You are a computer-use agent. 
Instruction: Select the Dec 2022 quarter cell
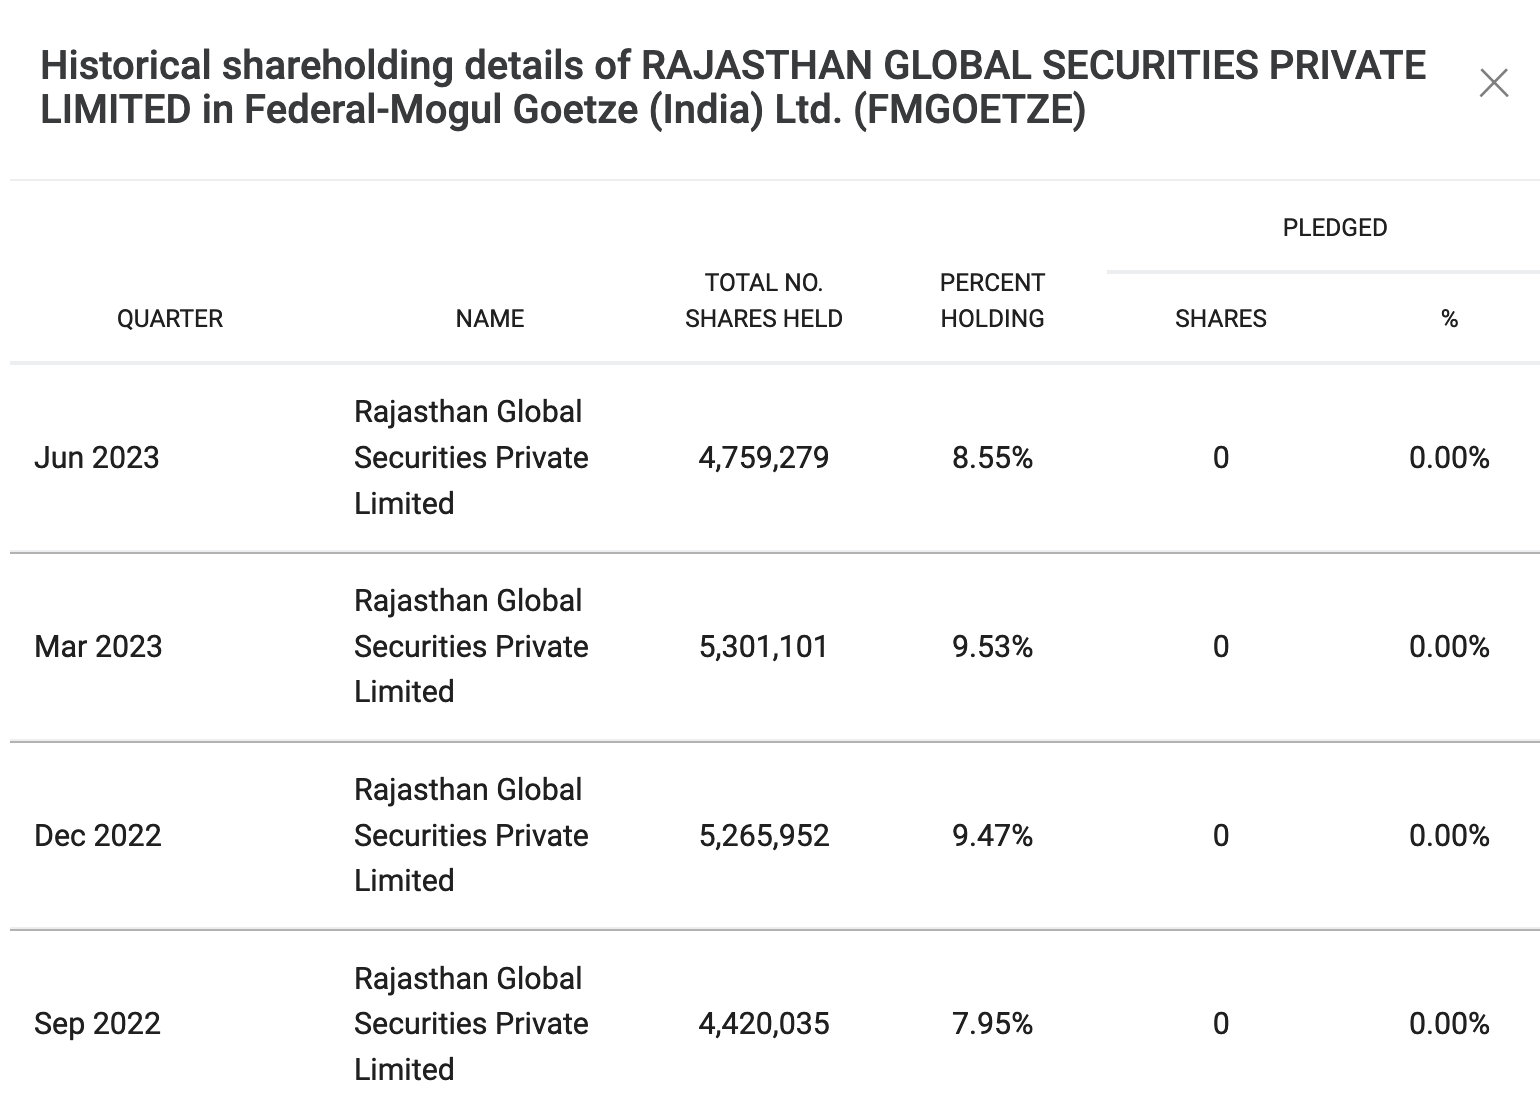tap(98, 836)
